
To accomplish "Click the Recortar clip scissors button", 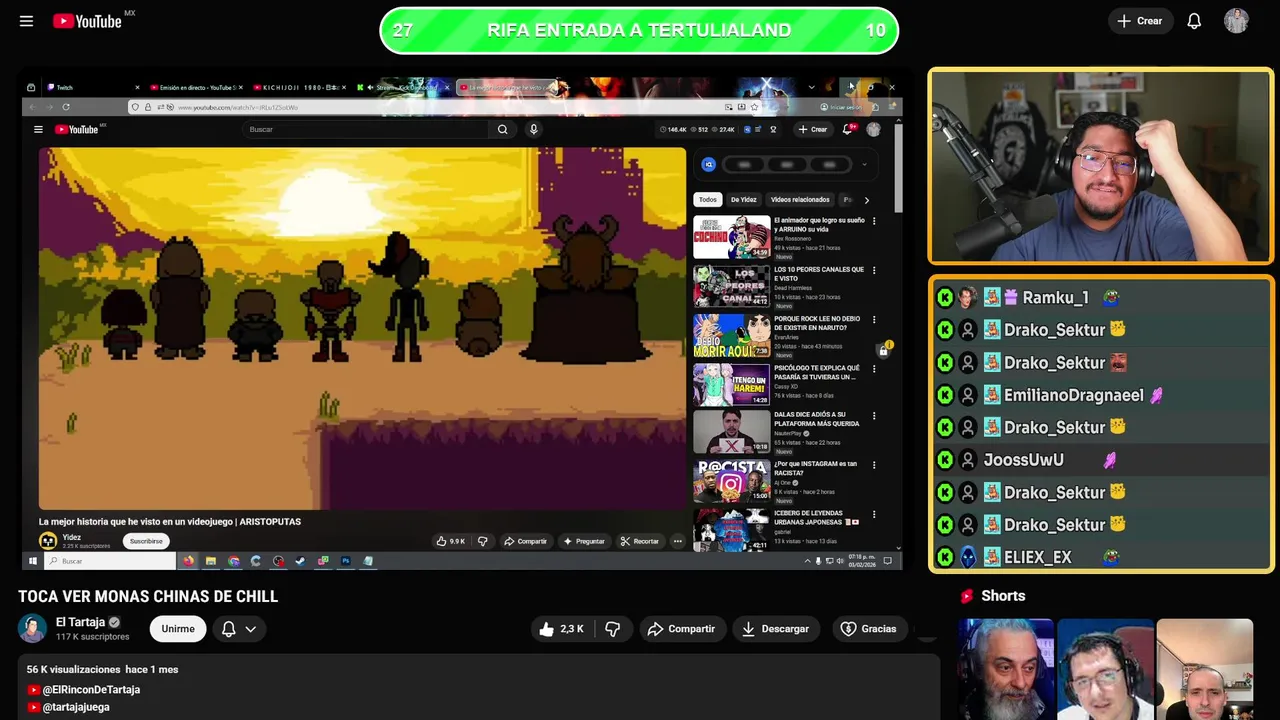I will [x=640, y=541].
